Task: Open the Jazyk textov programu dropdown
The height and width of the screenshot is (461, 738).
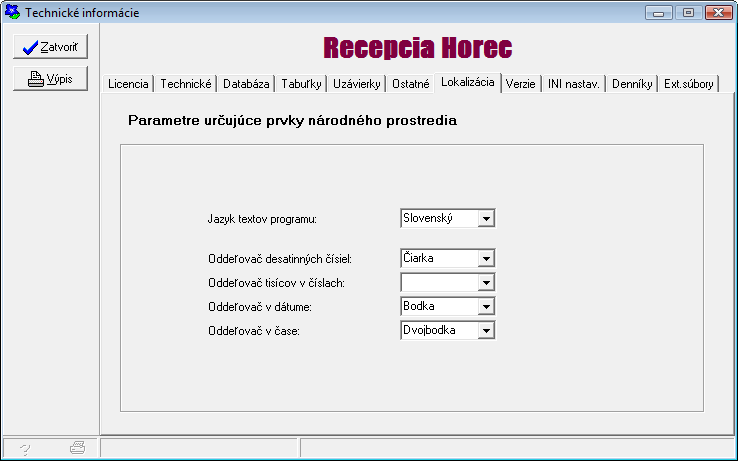Action: [486, 218]
